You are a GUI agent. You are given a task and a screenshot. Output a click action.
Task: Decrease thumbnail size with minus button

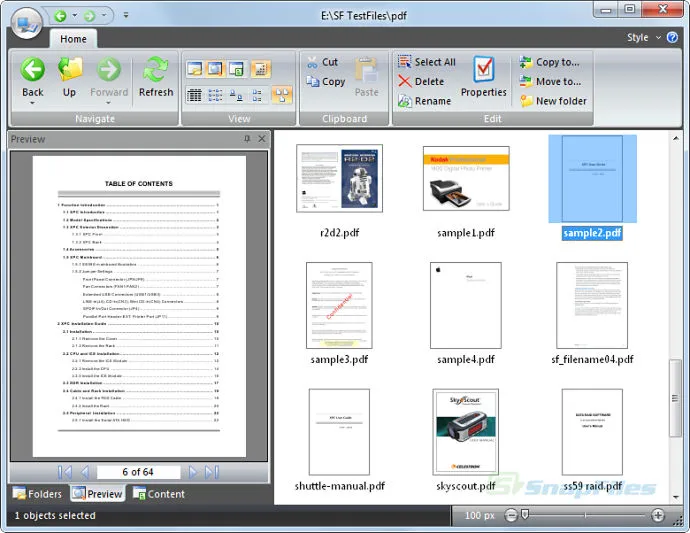pyautogui.click(x=511, y=515)
